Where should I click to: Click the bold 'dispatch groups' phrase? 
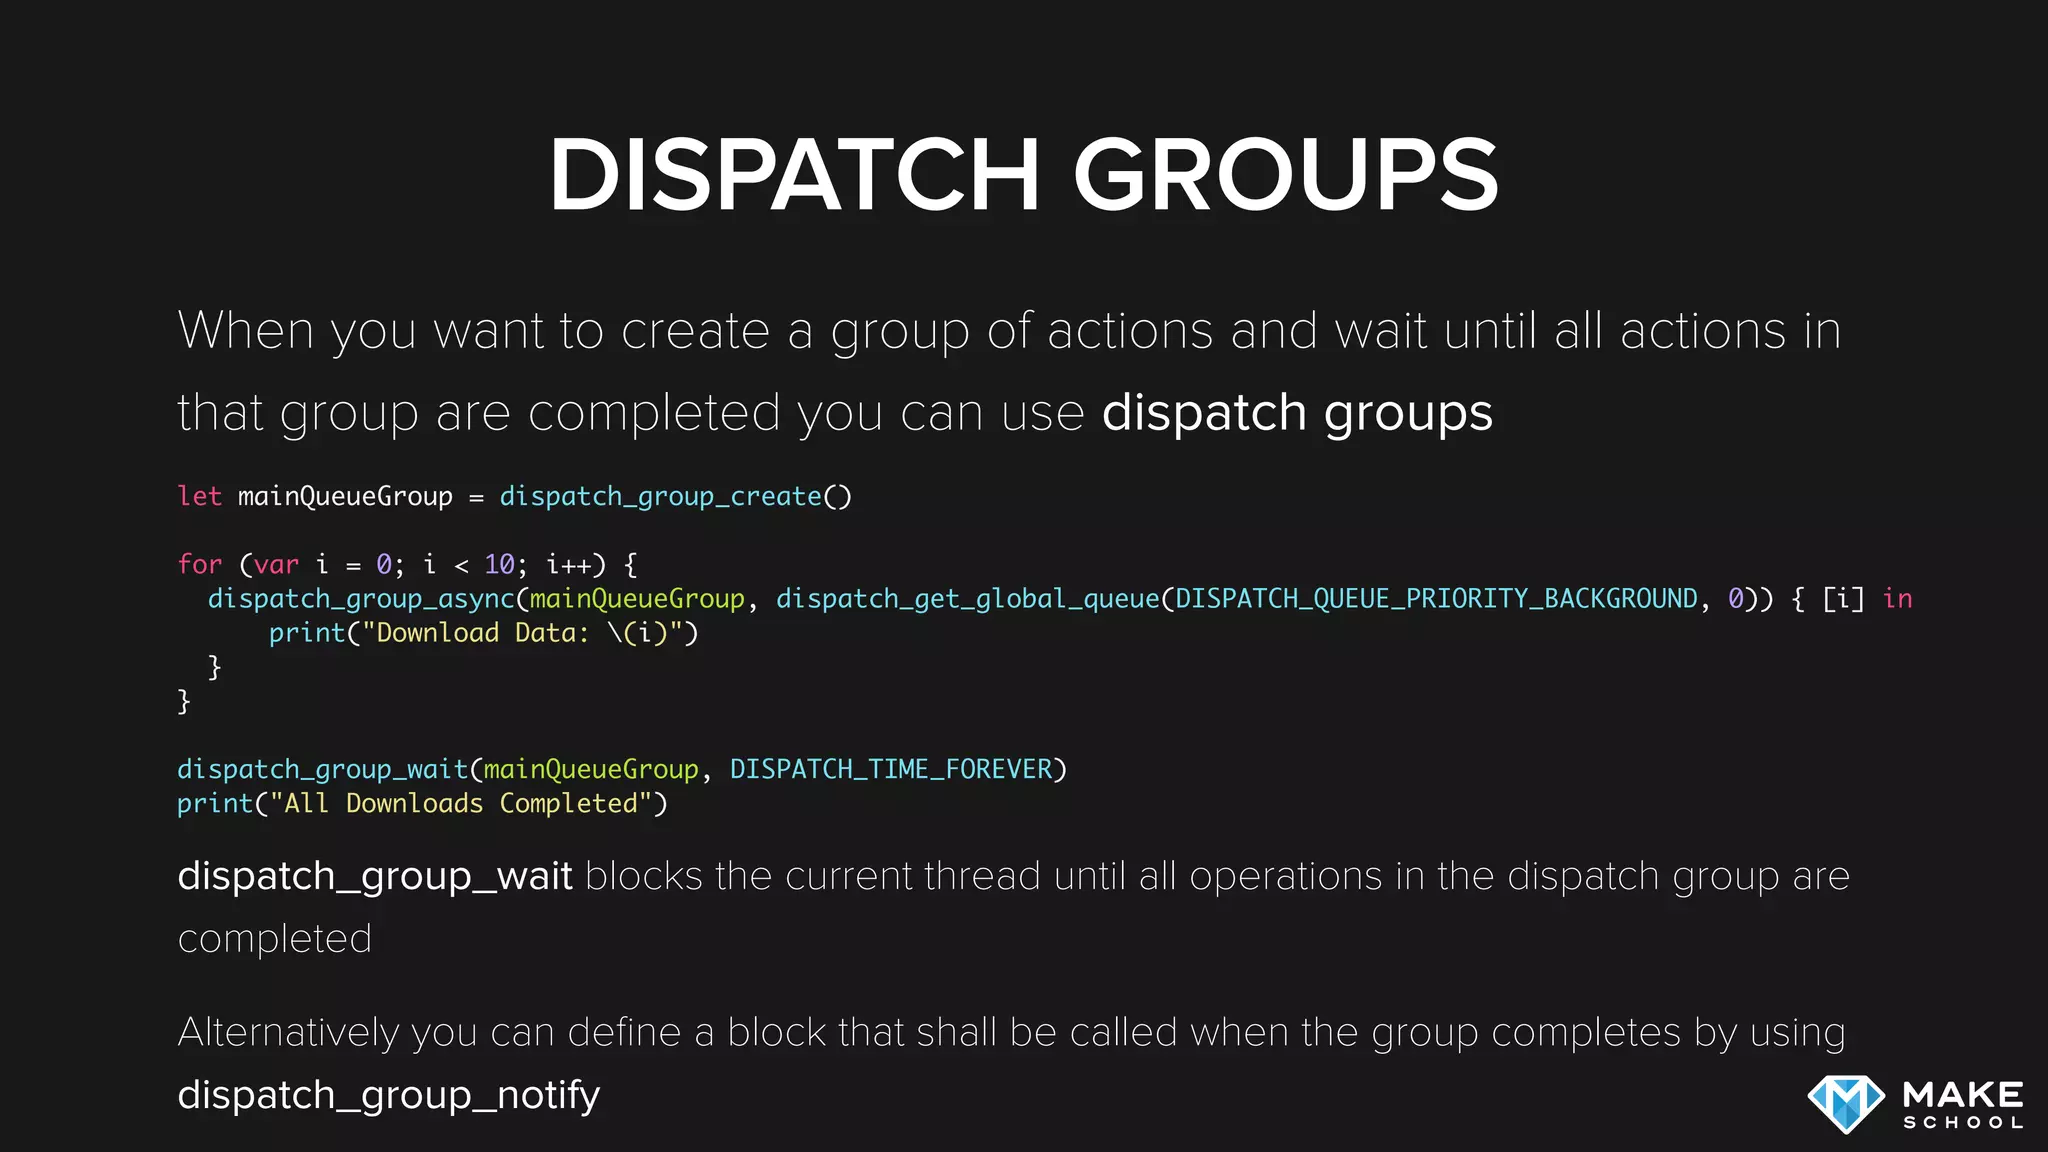pos(1297,413)
